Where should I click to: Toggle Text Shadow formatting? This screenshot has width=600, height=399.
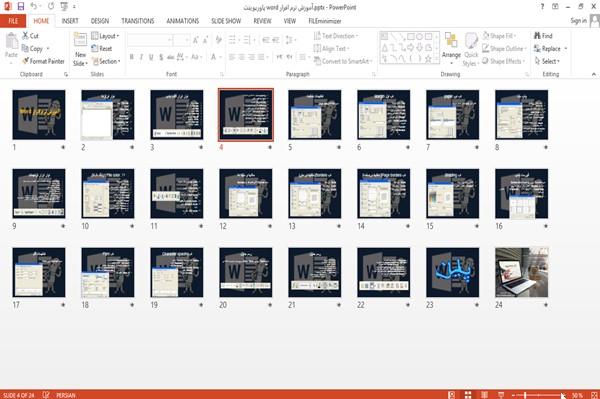[161, 57]
